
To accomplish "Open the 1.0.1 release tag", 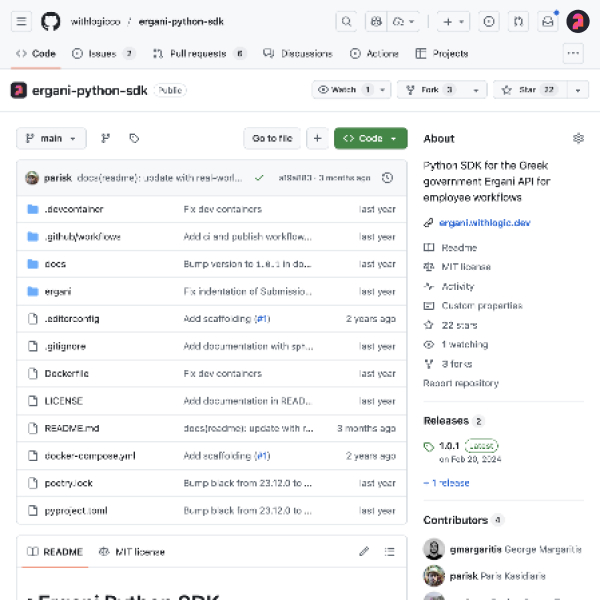I will pyautogui.click(x=449, y=446).
